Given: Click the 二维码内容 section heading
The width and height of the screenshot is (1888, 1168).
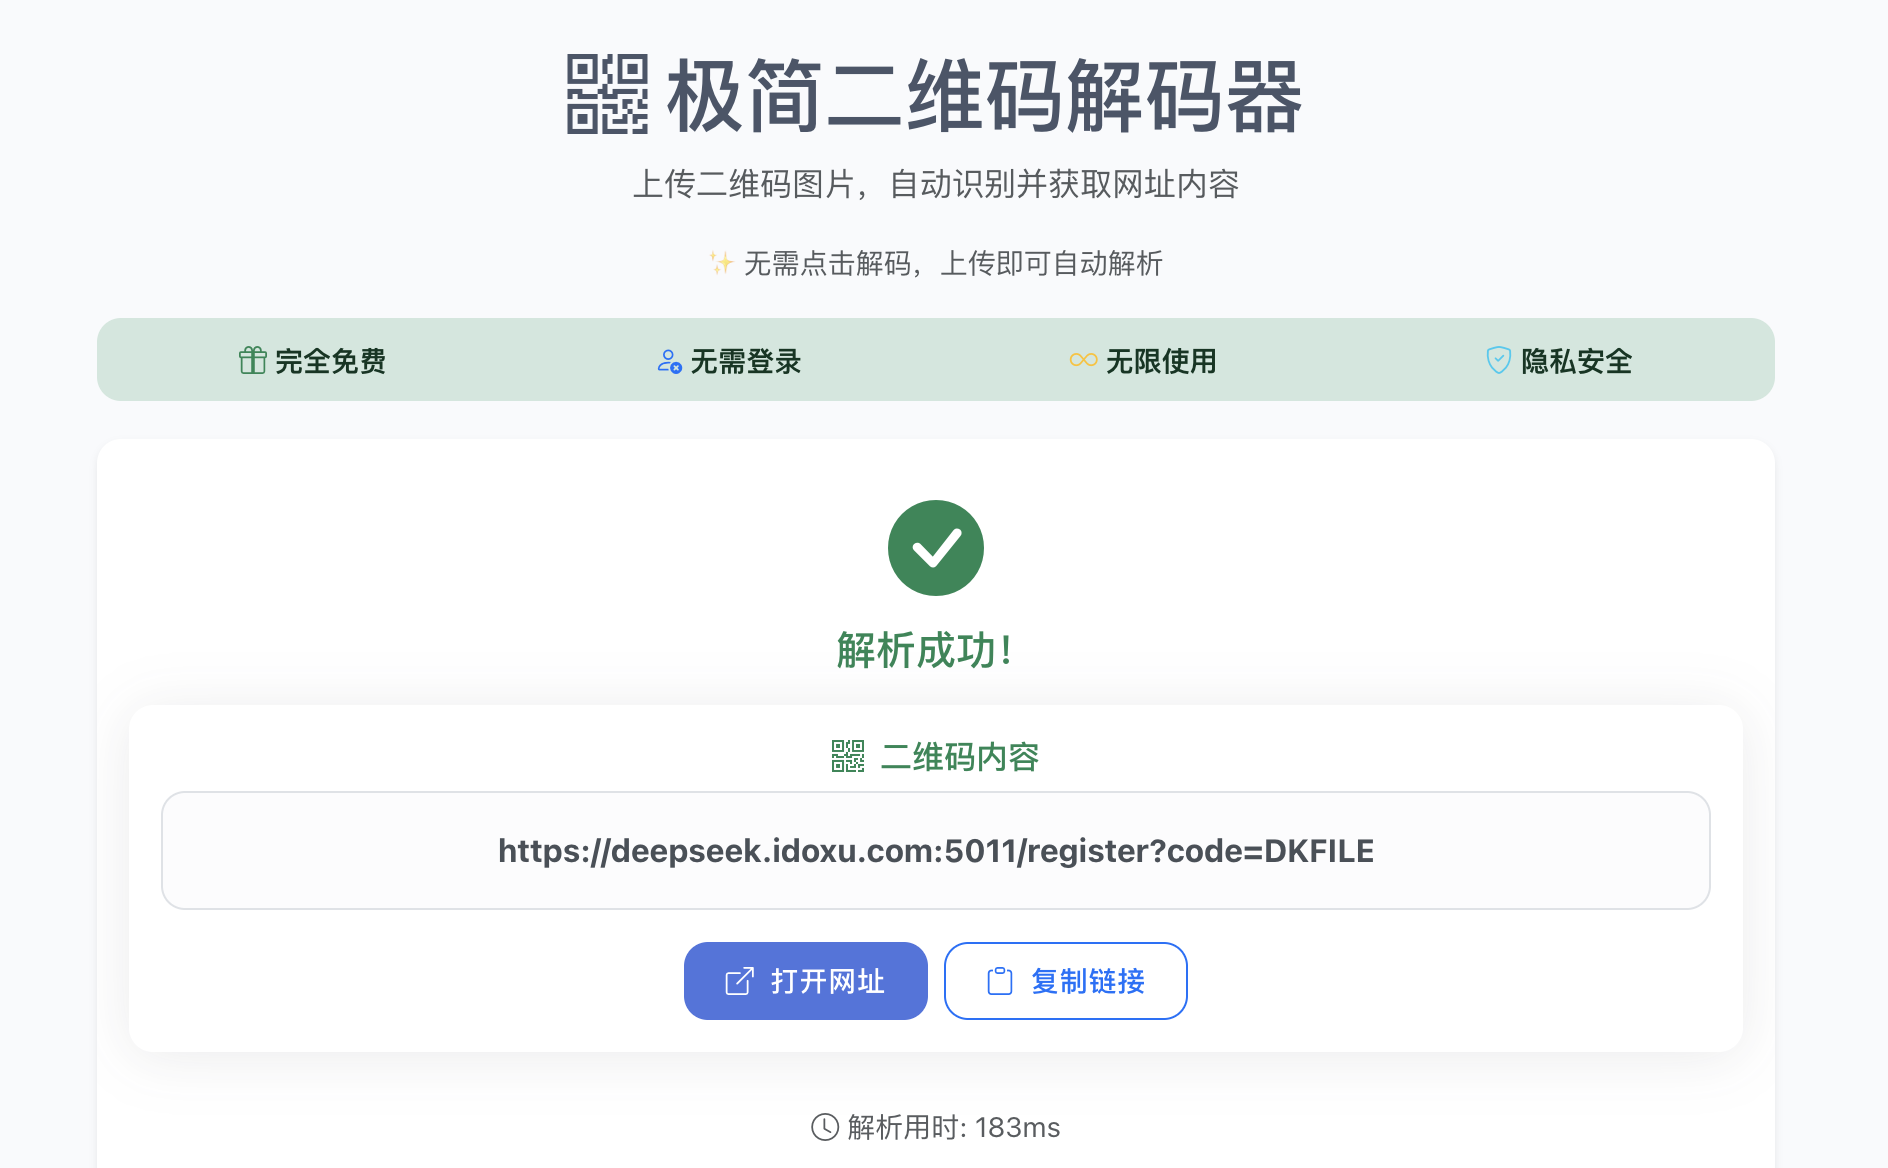Looking at the screenshot, I should pyautogui.click(x=959, y=757).
